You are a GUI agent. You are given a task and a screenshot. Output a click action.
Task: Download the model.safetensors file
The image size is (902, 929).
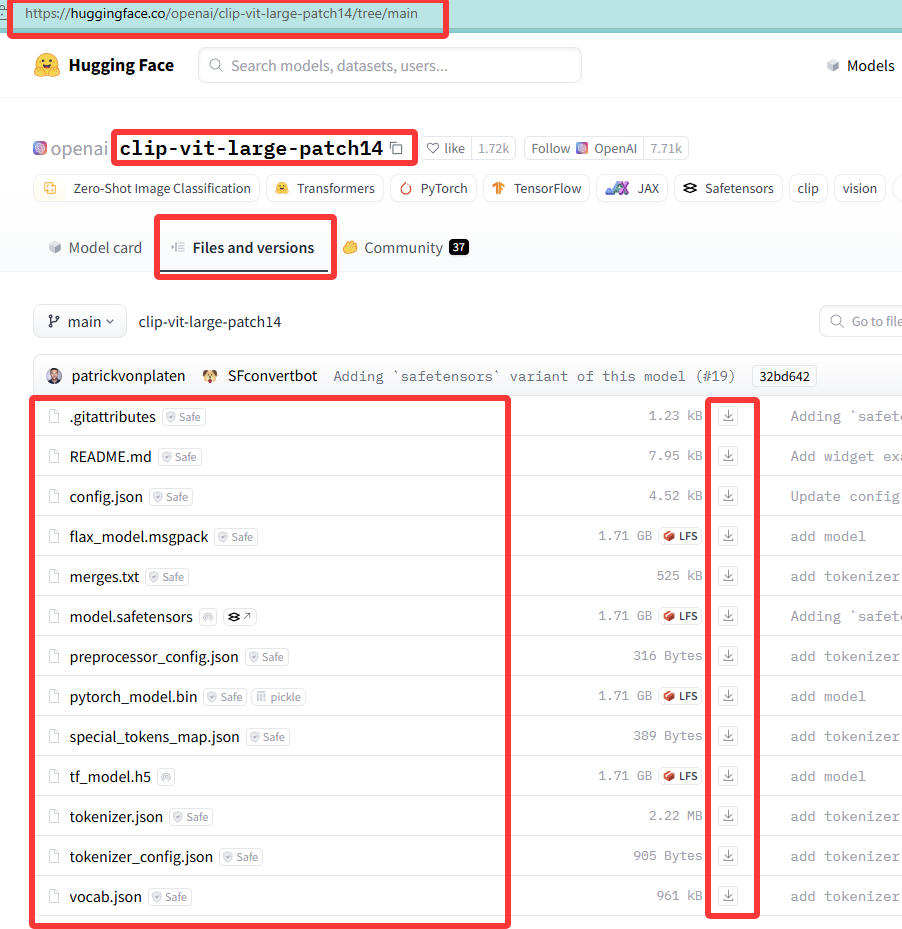tap(728, 616)
